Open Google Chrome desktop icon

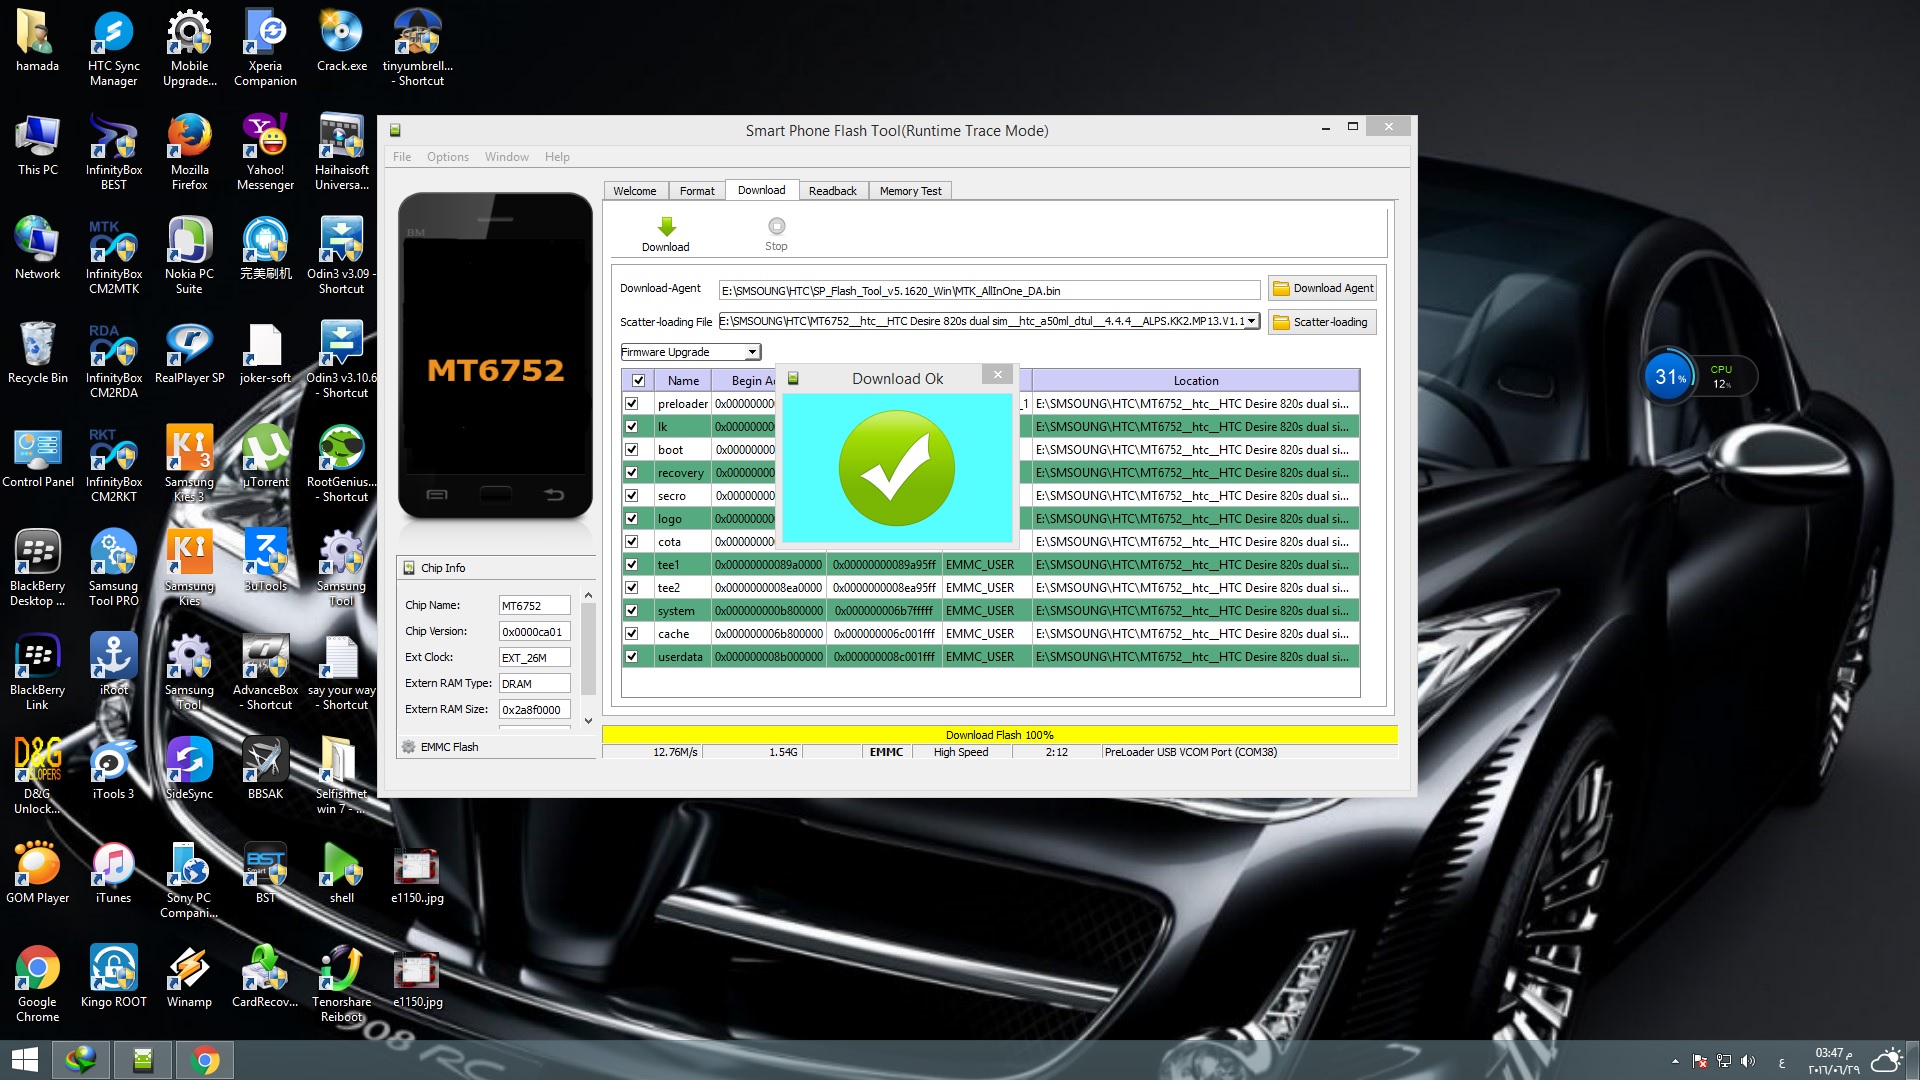click(x=38, y=984)
